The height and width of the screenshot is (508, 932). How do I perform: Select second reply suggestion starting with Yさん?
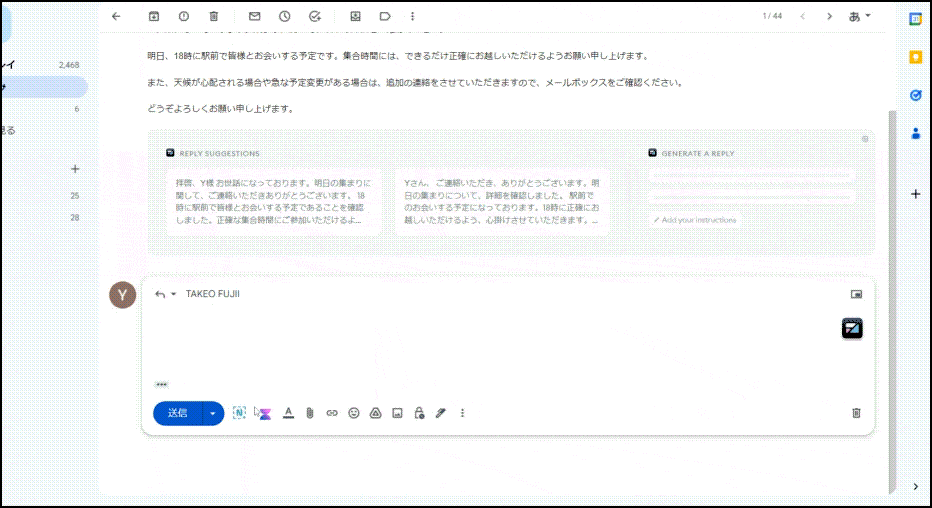pos(502,202)
